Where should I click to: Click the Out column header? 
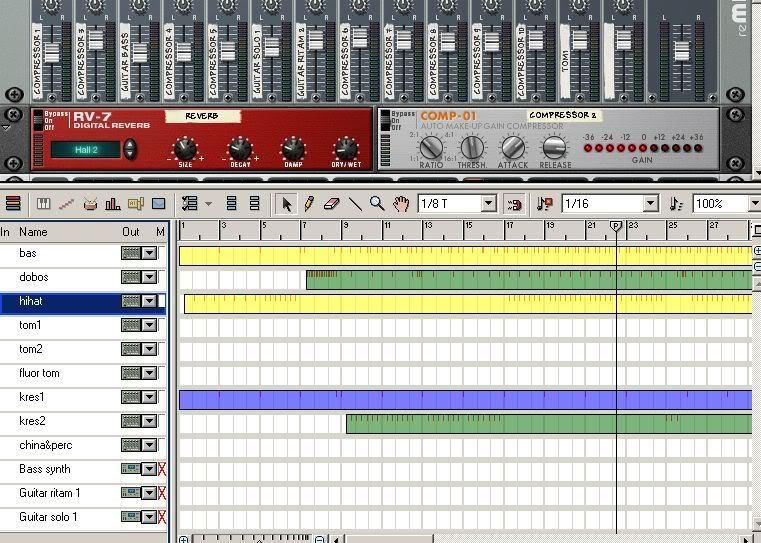131,231
